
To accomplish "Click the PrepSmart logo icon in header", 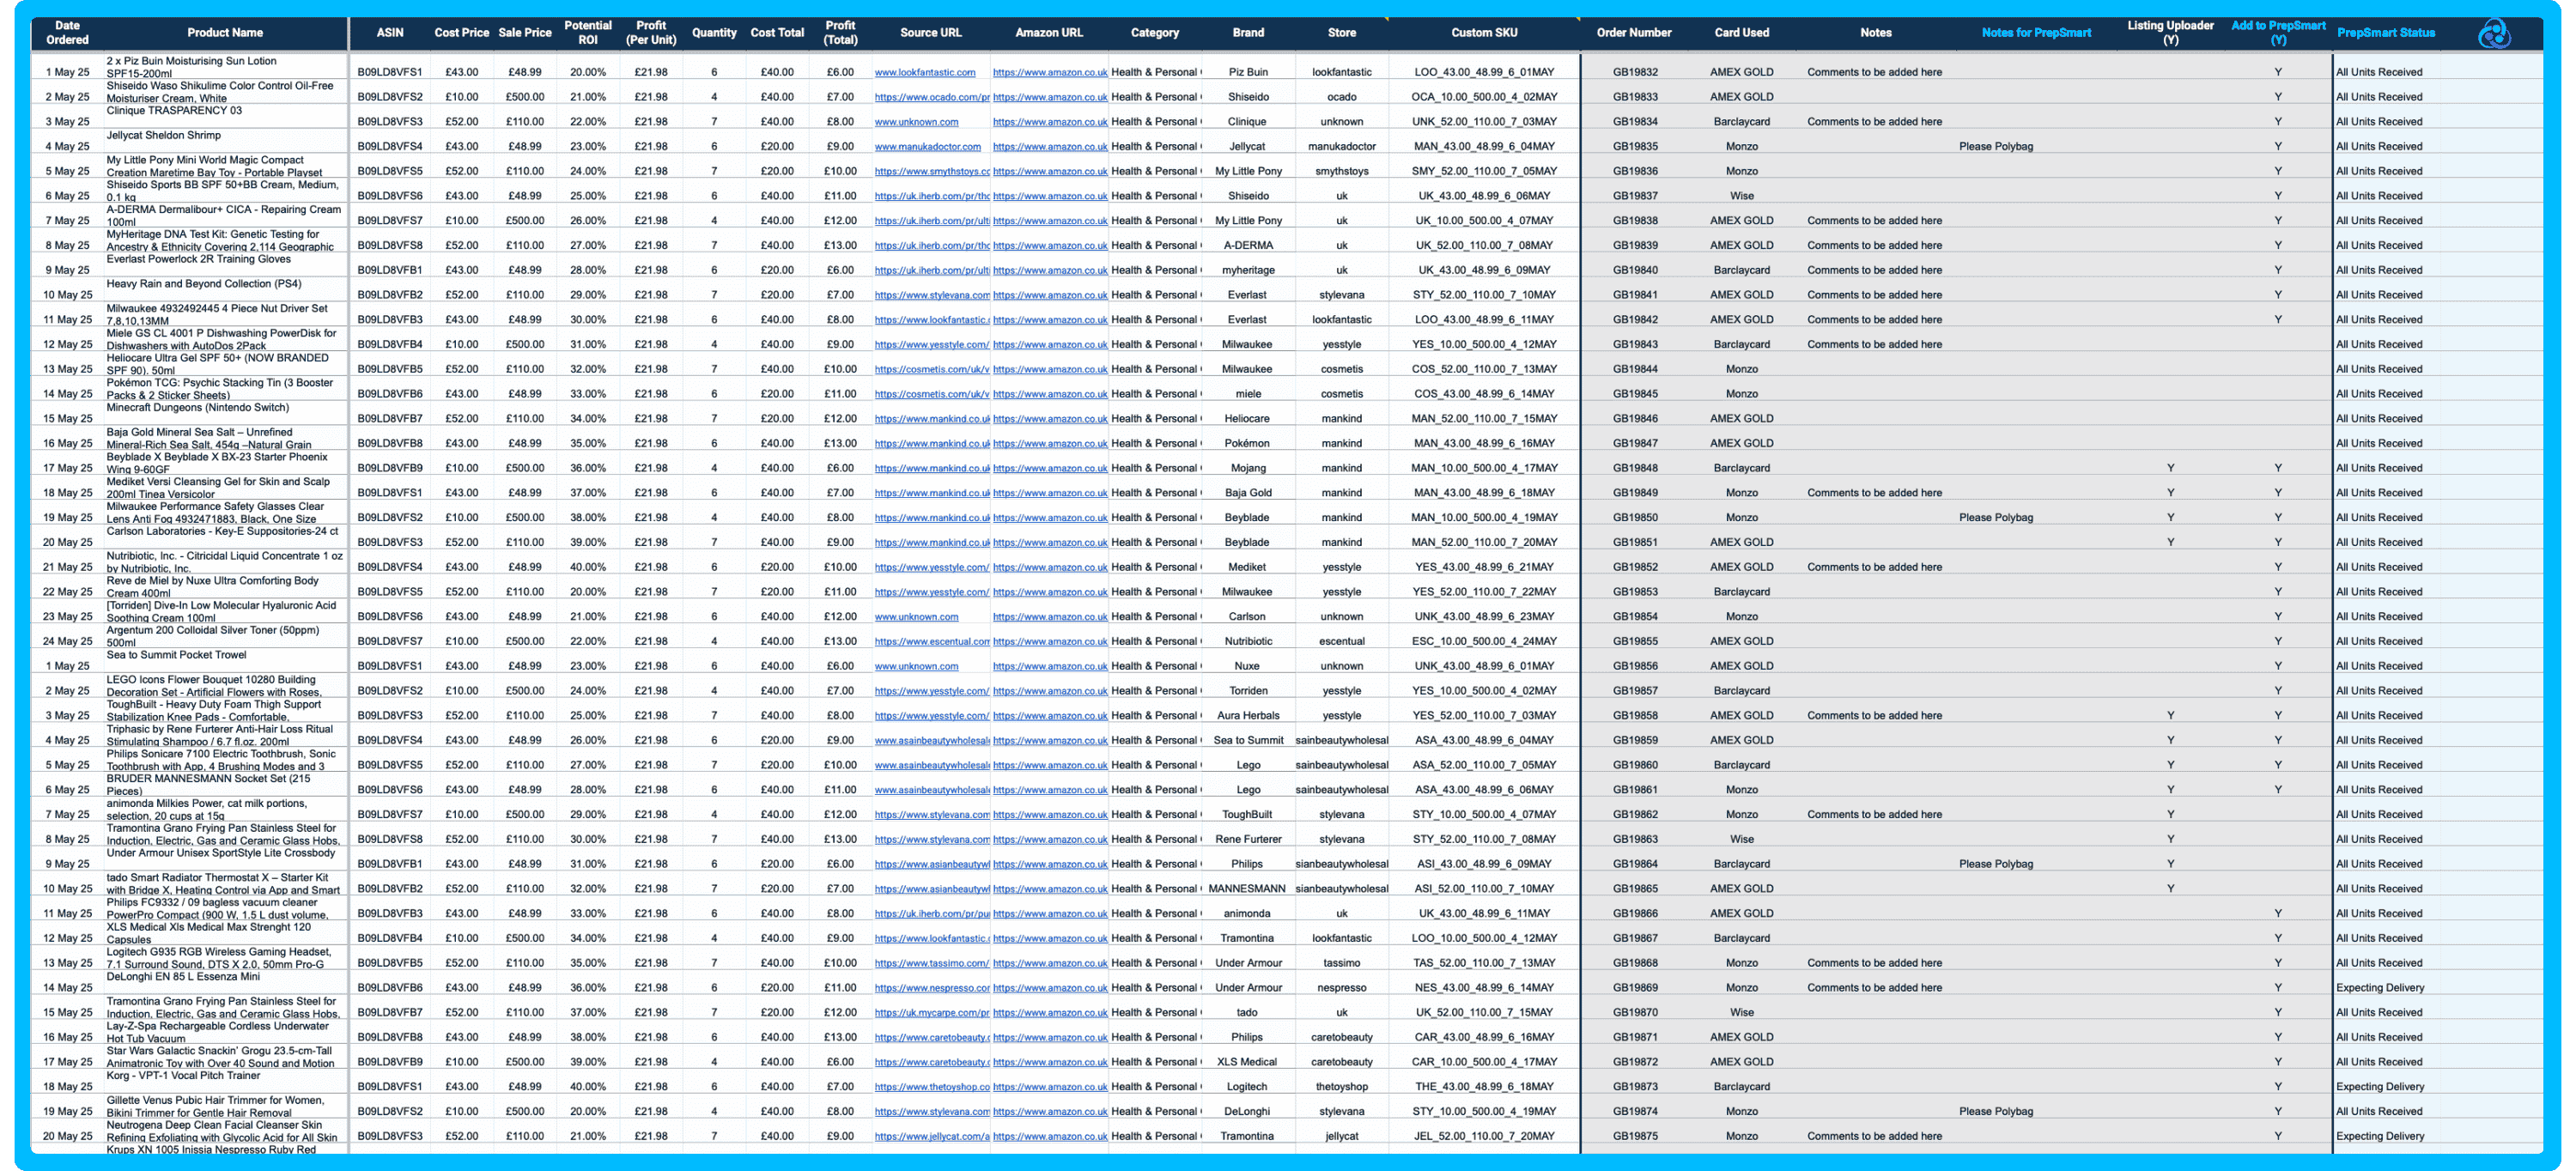I will [2494, 34].
